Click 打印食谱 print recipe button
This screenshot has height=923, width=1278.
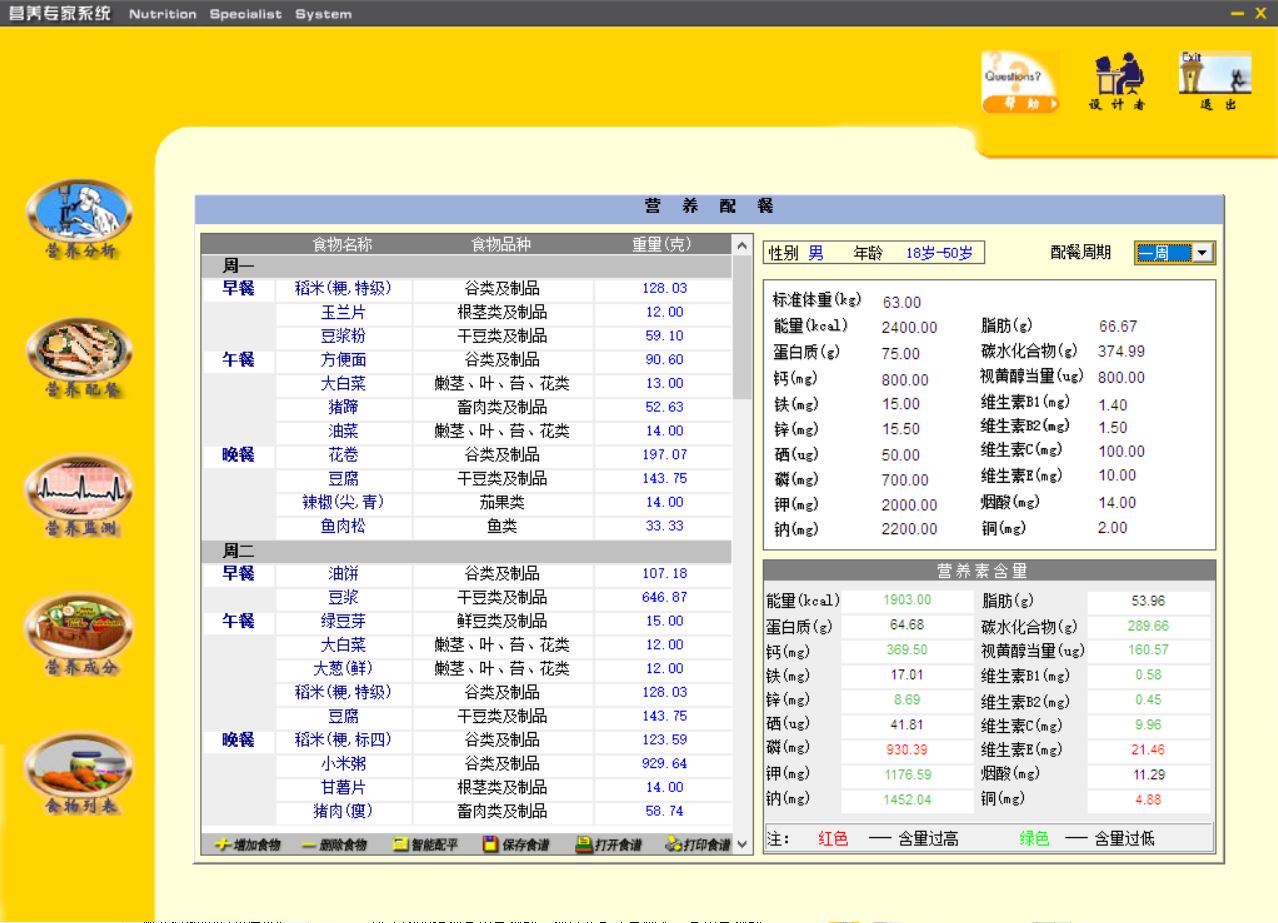pyautogui.click(x=697, y=845)
